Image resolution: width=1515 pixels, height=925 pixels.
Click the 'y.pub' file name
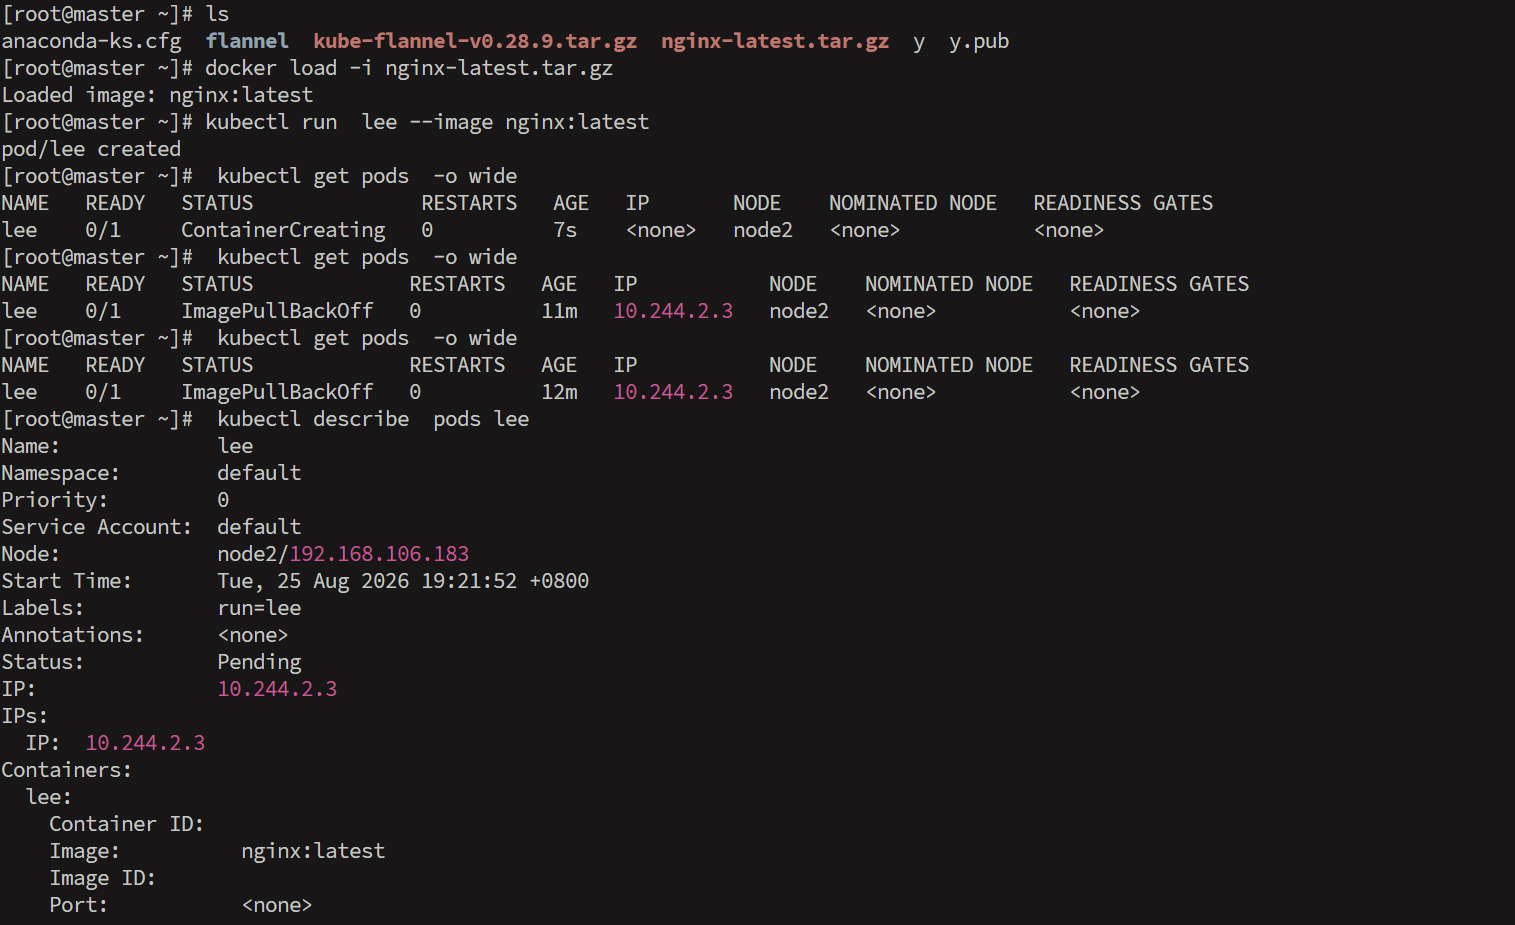coord(979,42)
